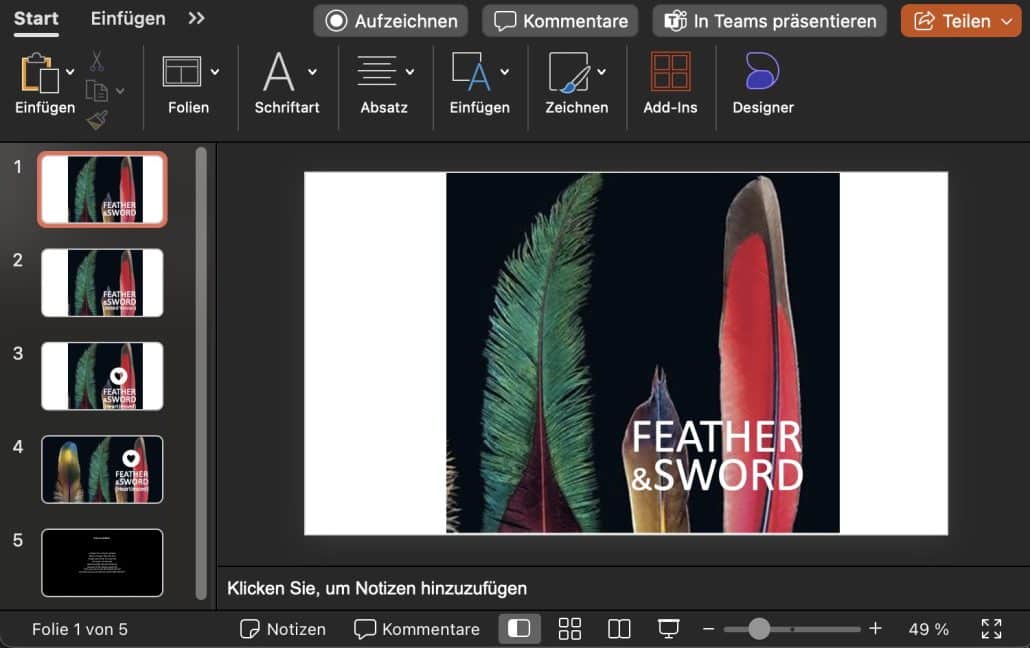
Task: Select the FEATHER &SWORD title on slide
Action: (x=717, y=456)
